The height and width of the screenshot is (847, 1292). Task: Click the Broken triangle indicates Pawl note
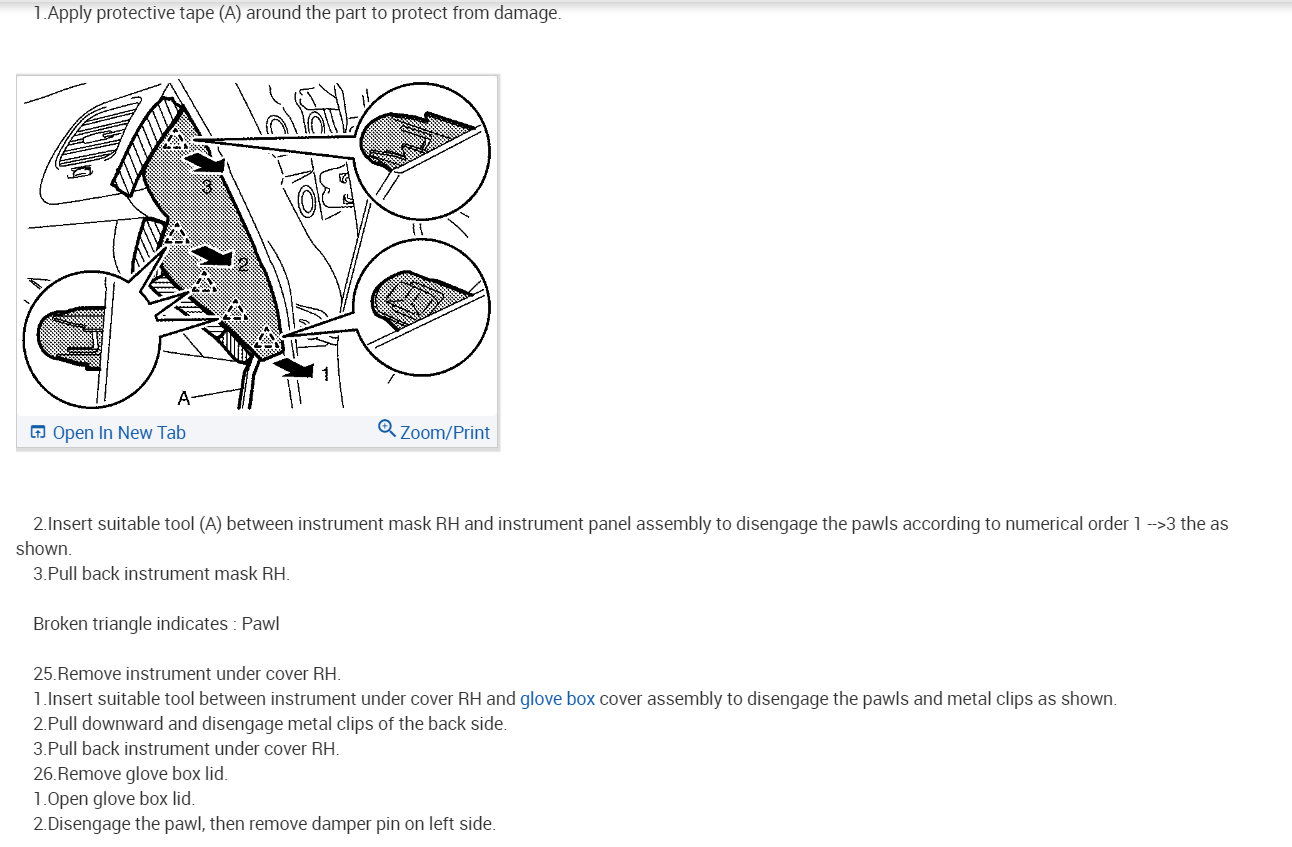click(x=156, y=624)
